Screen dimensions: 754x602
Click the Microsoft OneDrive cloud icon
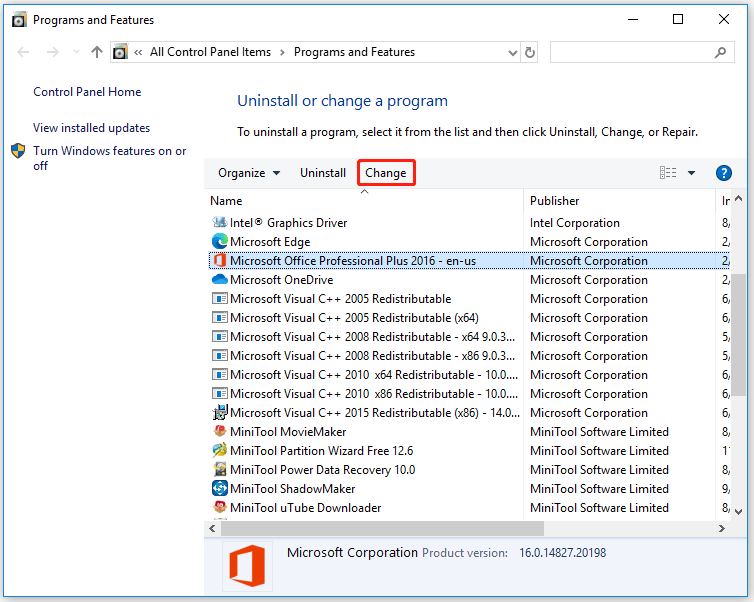click(x=220, y=279)
